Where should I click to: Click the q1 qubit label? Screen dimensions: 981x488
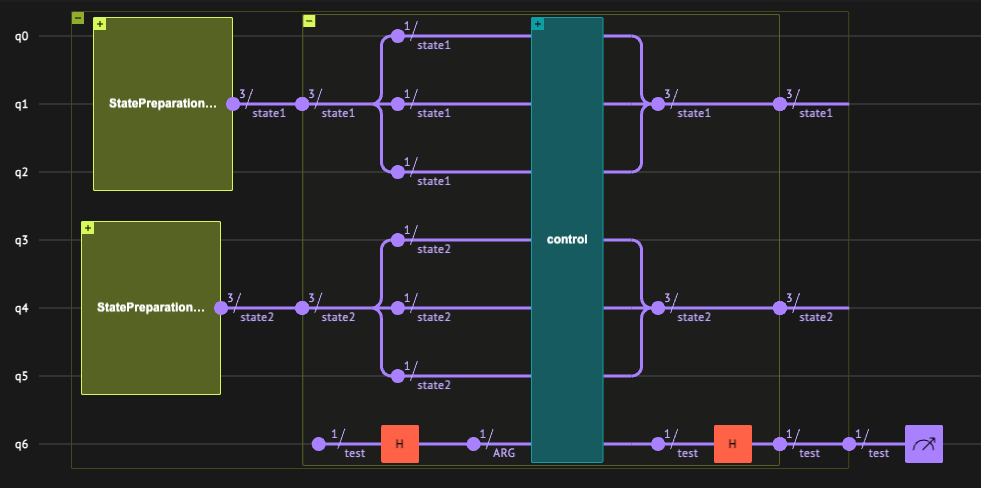click(22, 104)
